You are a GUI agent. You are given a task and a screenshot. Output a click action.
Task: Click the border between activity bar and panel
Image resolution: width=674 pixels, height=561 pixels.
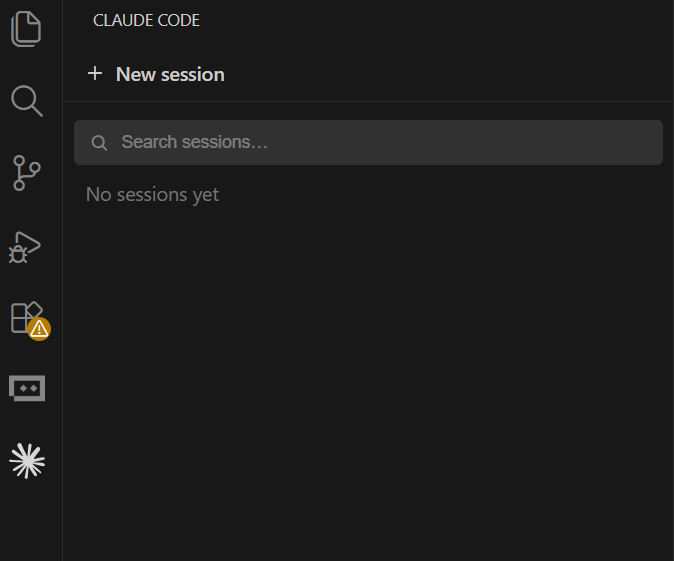pos(63,280)
